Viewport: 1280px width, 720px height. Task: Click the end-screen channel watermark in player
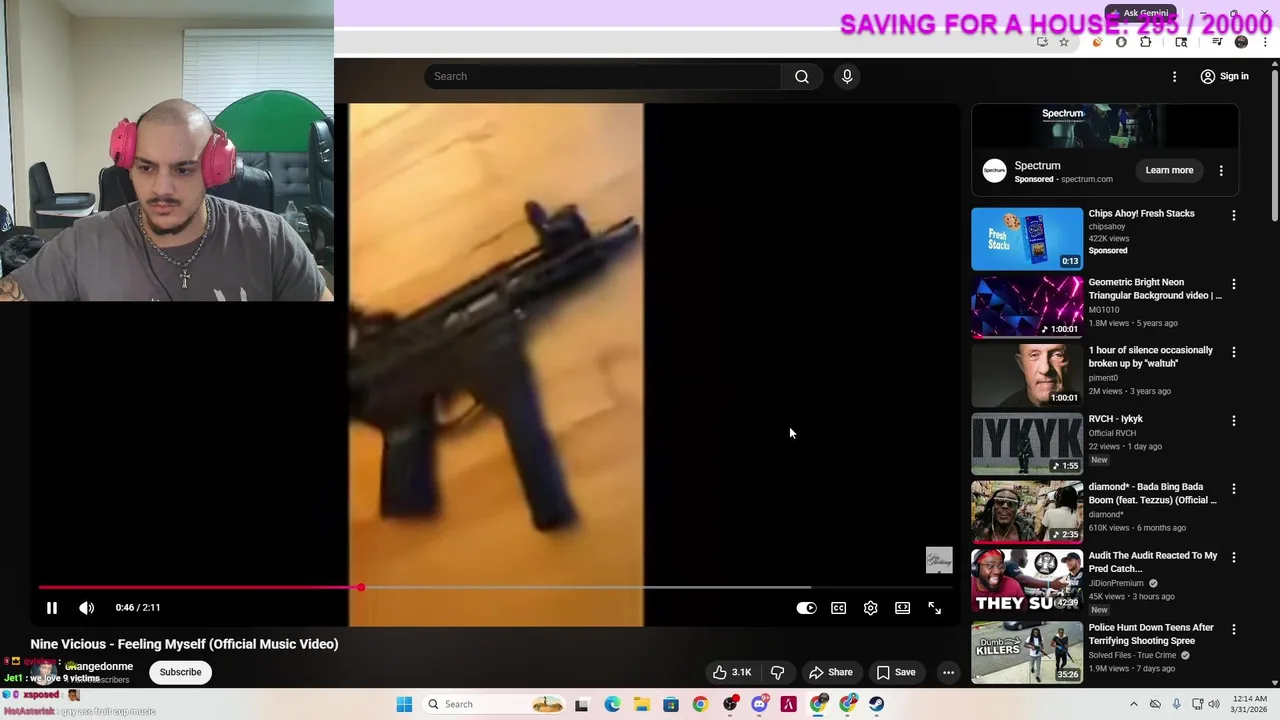click(x=939, y=560)
